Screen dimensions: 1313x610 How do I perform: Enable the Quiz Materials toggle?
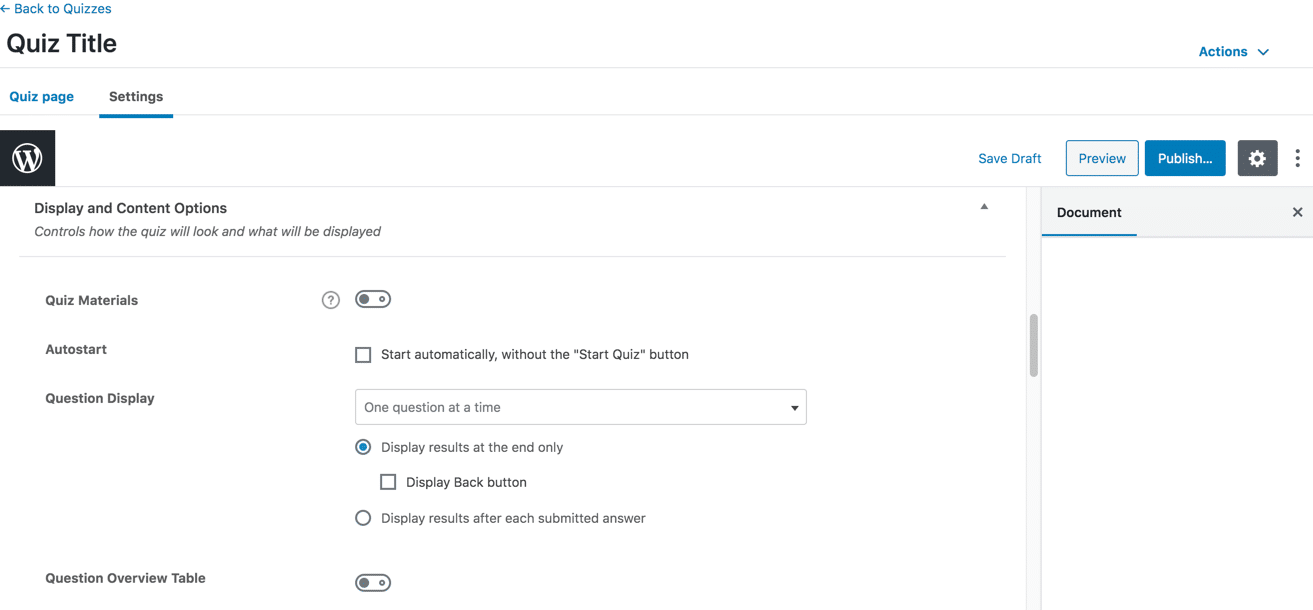[x=373, y=299]
